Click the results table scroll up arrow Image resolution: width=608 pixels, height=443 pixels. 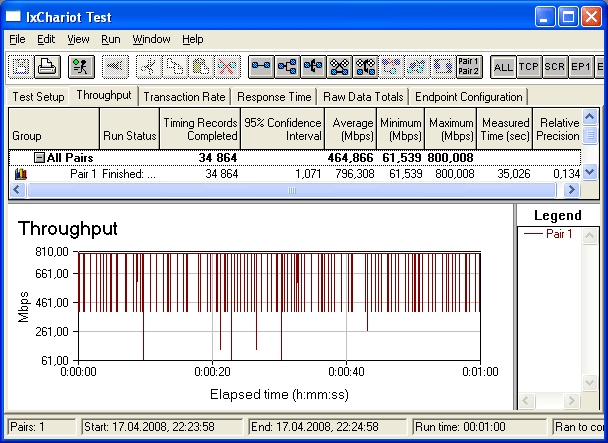590,116
